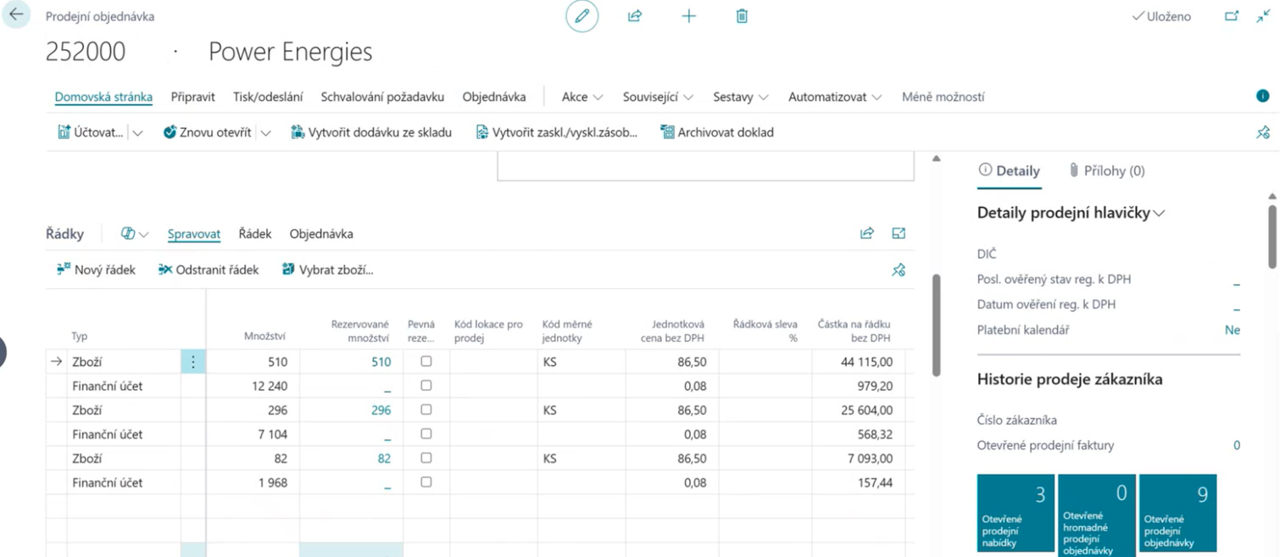Click the trash delete icon
Screen dimensions: 1280x557
742,16
